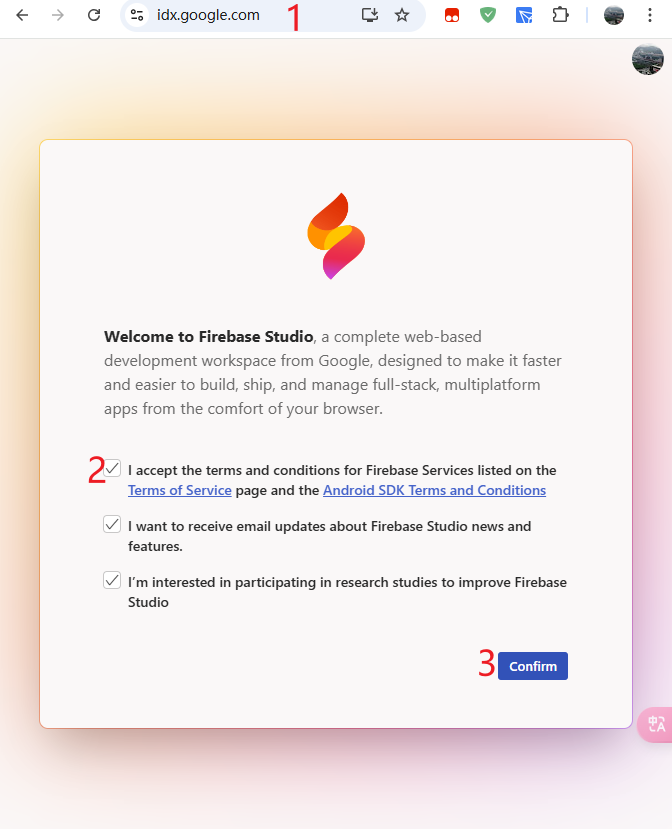
Task: Click the browser back arrow
Action: click(x=22, y=15)
